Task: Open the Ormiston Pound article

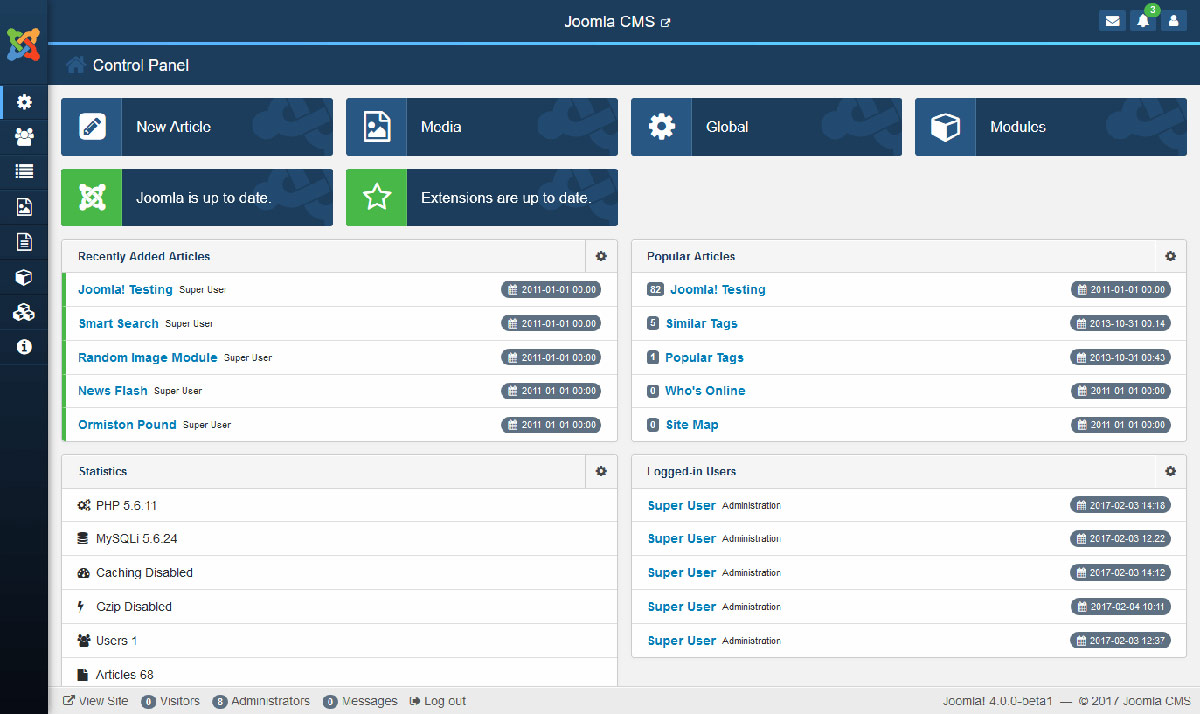Action: pos(127,425)
